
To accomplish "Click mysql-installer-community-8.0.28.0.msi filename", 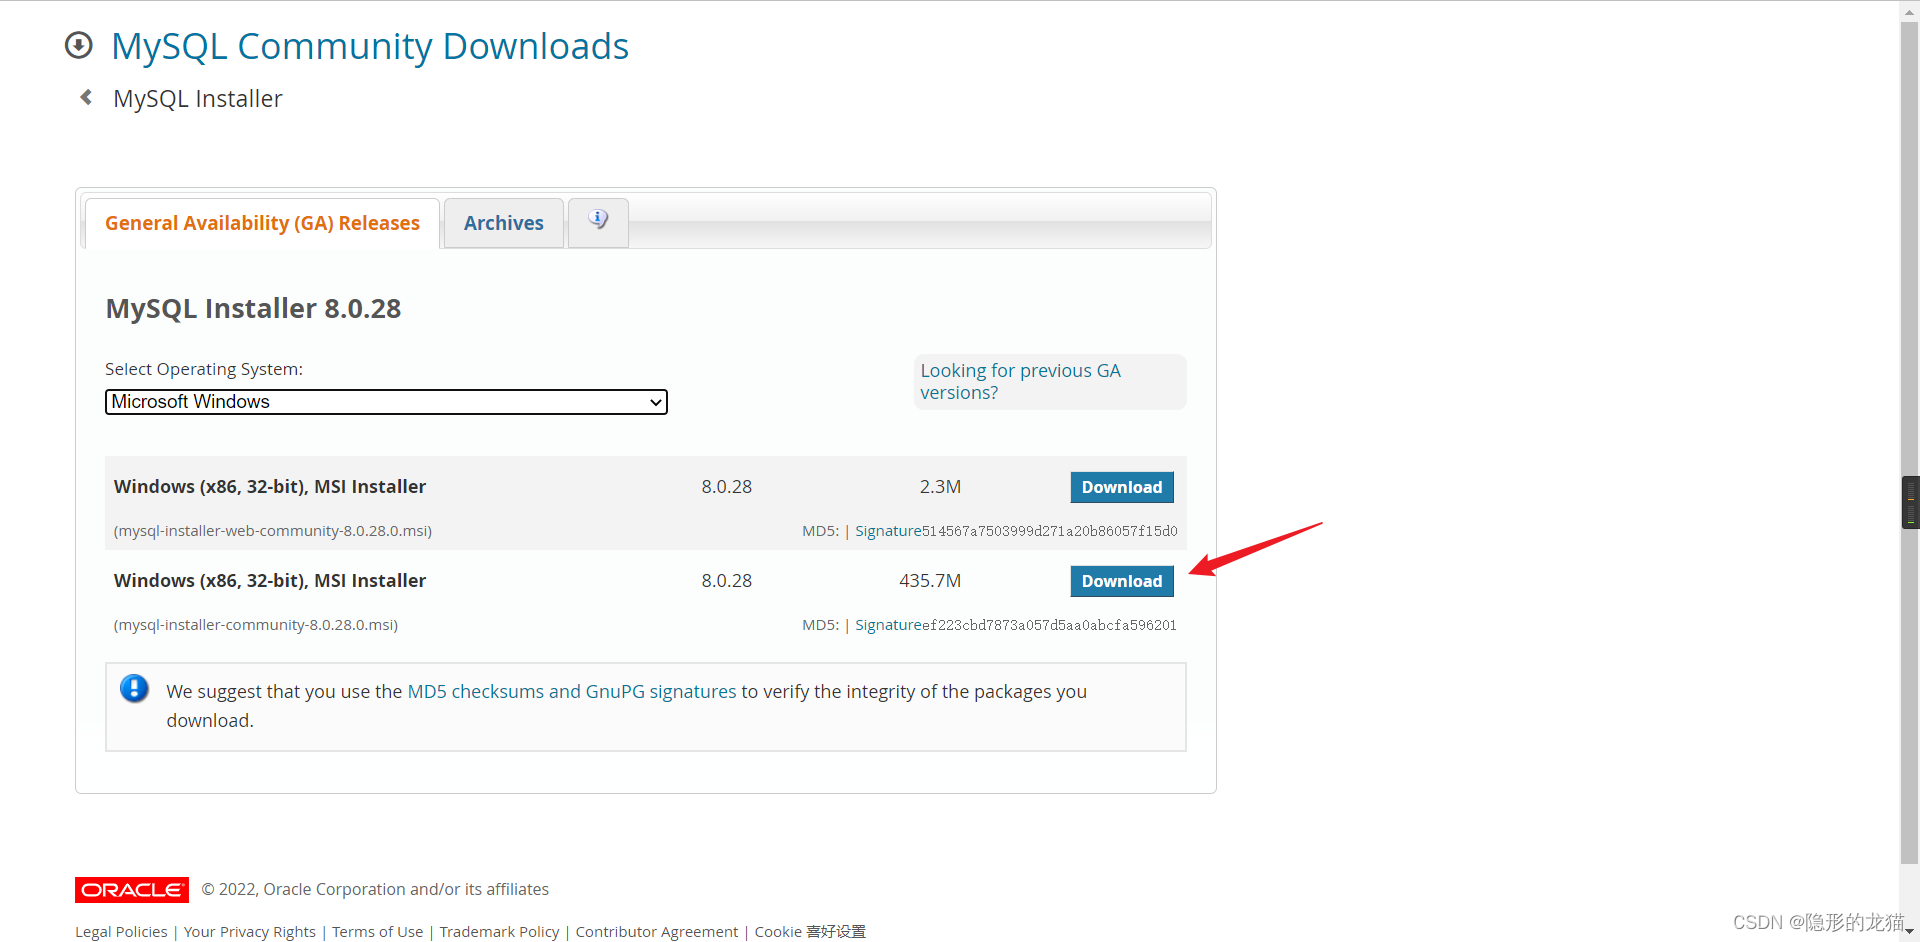I will coord(256,625).
